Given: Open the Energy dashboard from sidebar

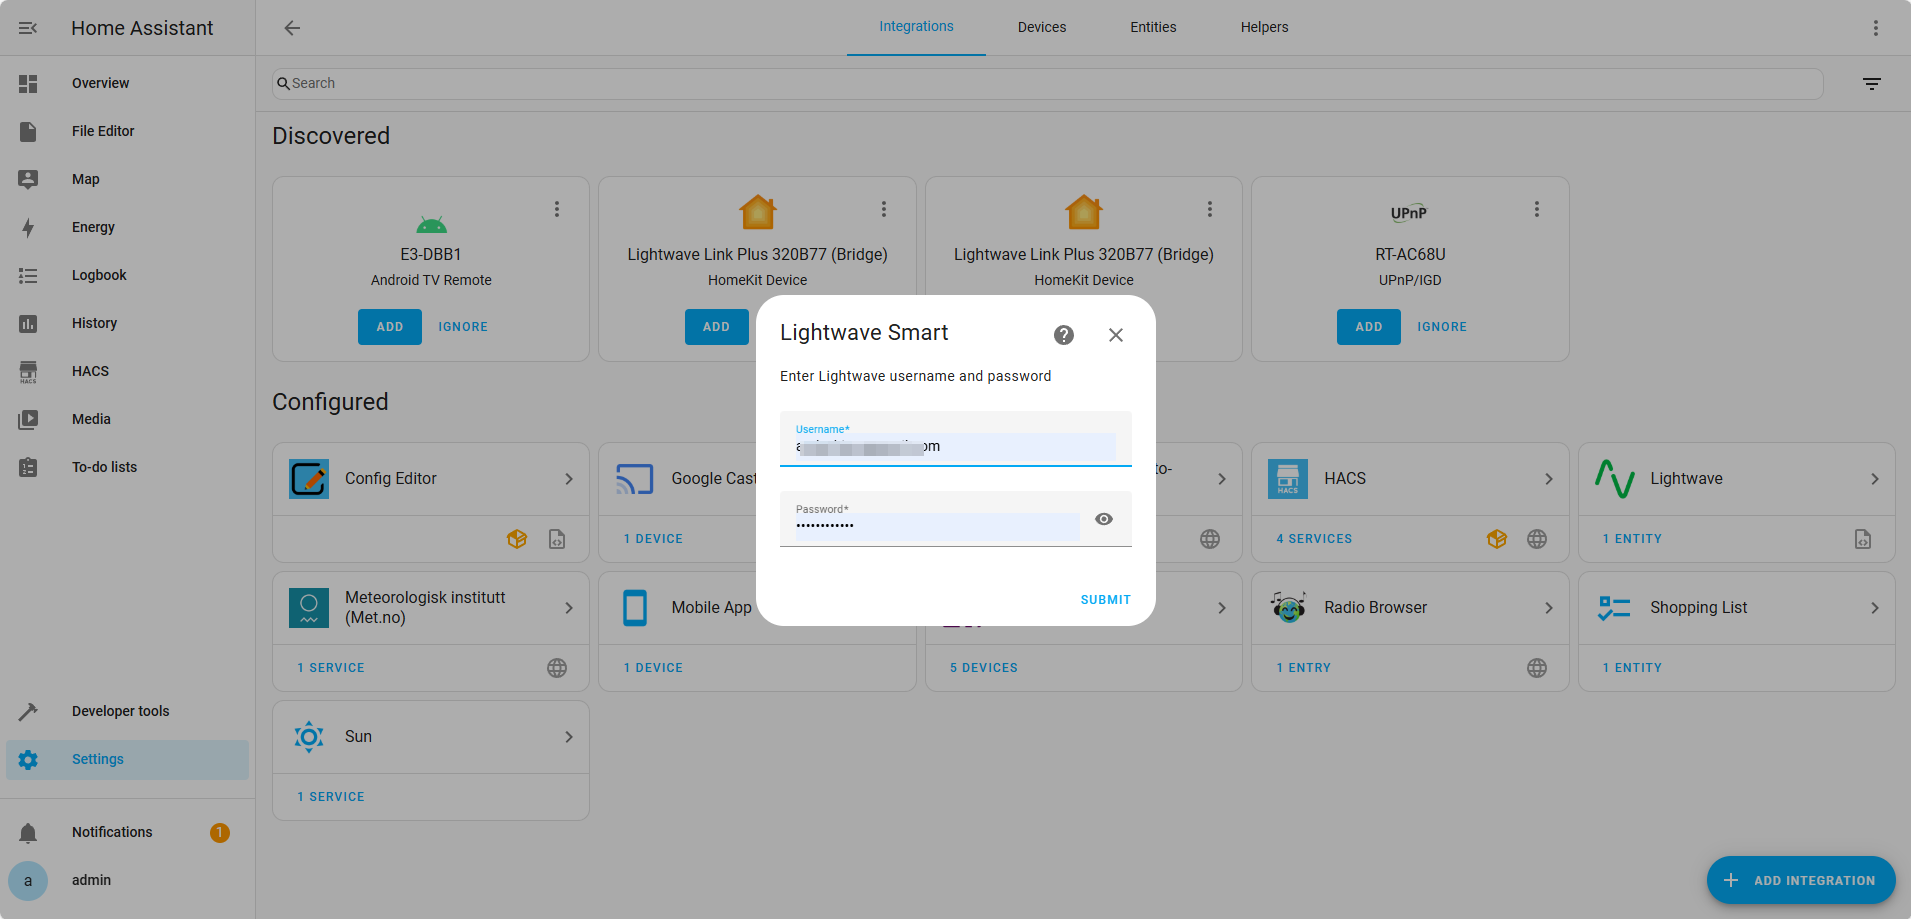Looking at the screenshot, I should [93, 227].
